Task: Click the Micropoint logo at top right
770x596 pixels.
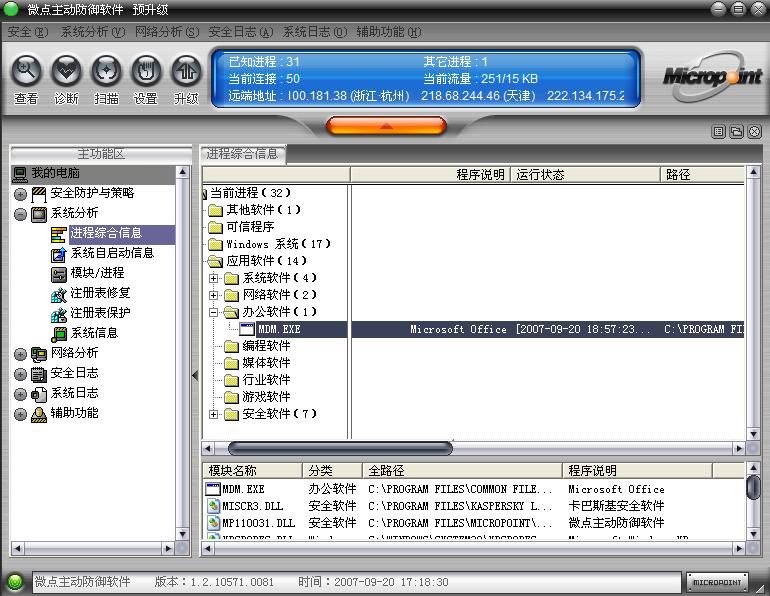Action: point(712,77)
